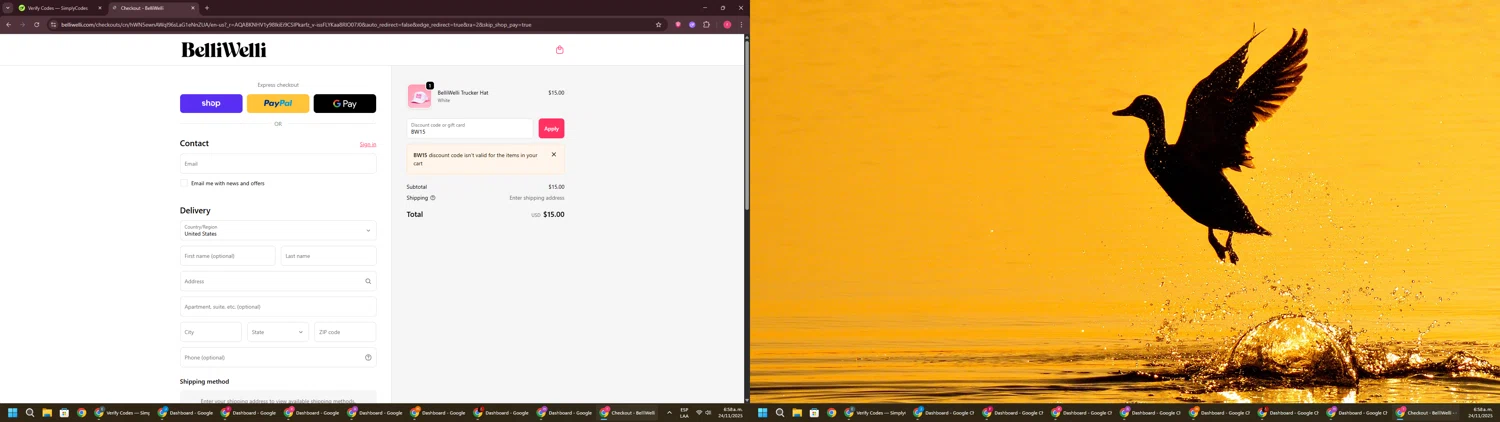The image size is (1500, 422).
Task: Focus the Email input field
Action: [278, 163]
